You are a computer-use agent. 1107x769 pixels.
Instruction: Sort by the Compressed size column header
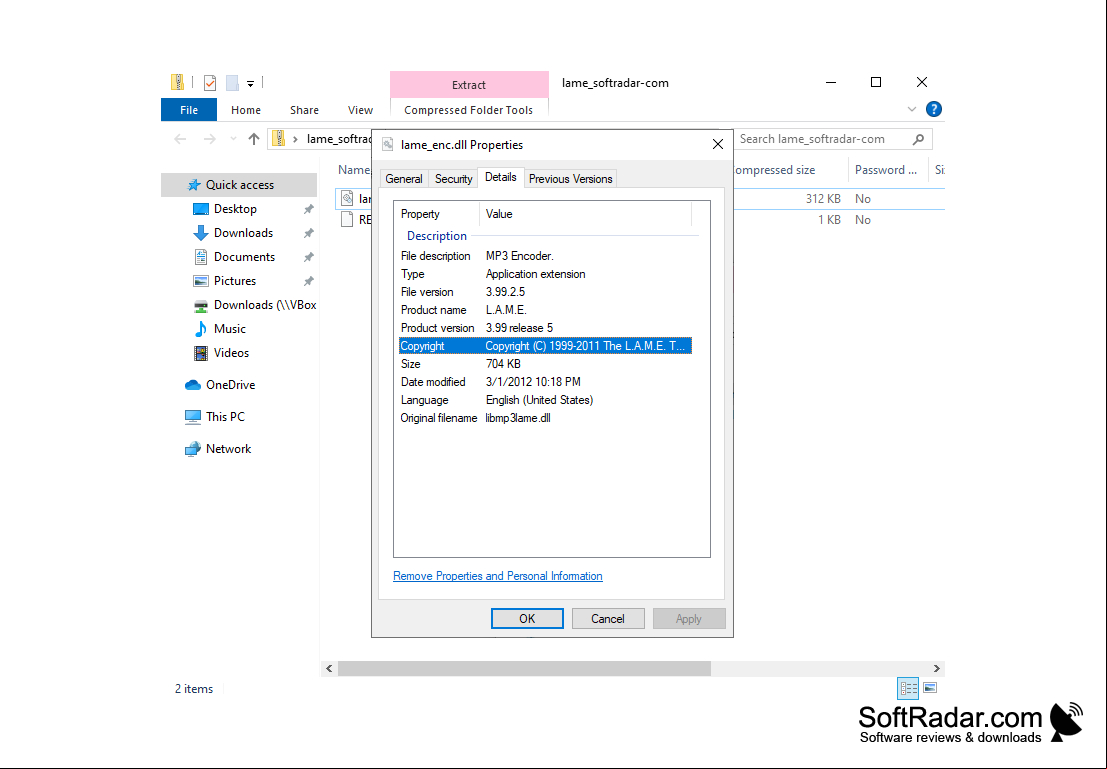(774, 170)
